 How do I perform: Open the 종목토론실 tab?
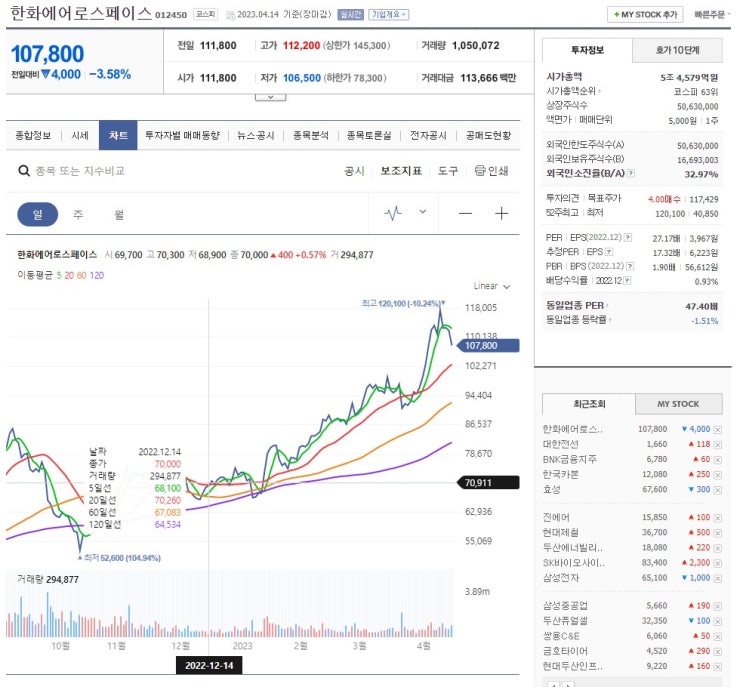tap(369, 136)
